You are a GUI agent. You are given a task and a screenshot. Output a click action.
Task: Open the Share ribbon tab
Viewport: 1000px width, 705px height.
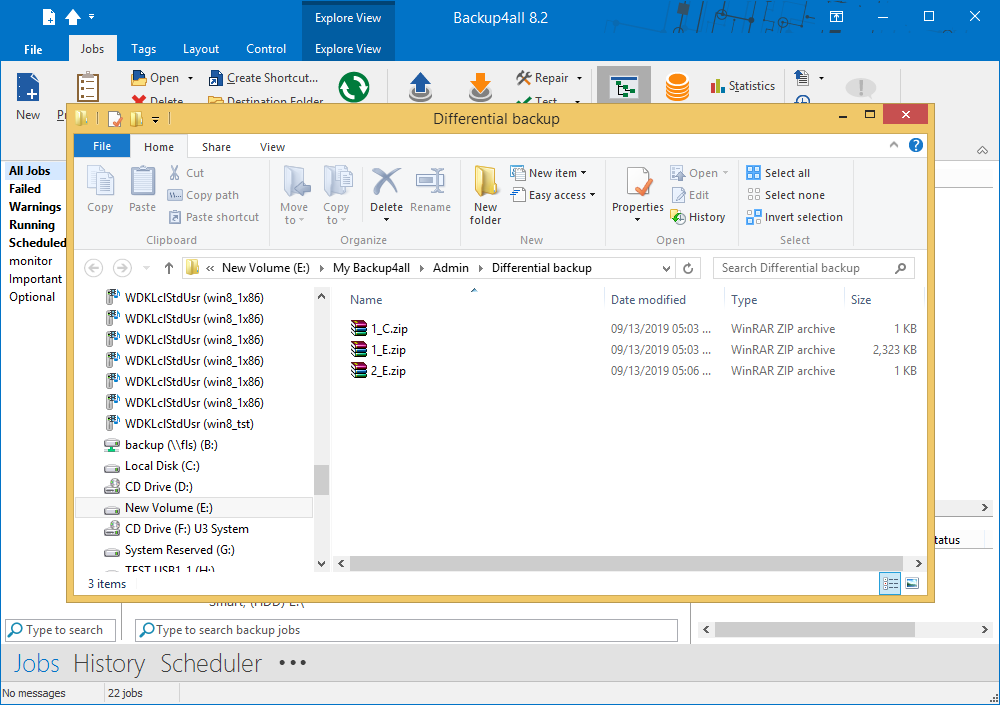point(216,147)
